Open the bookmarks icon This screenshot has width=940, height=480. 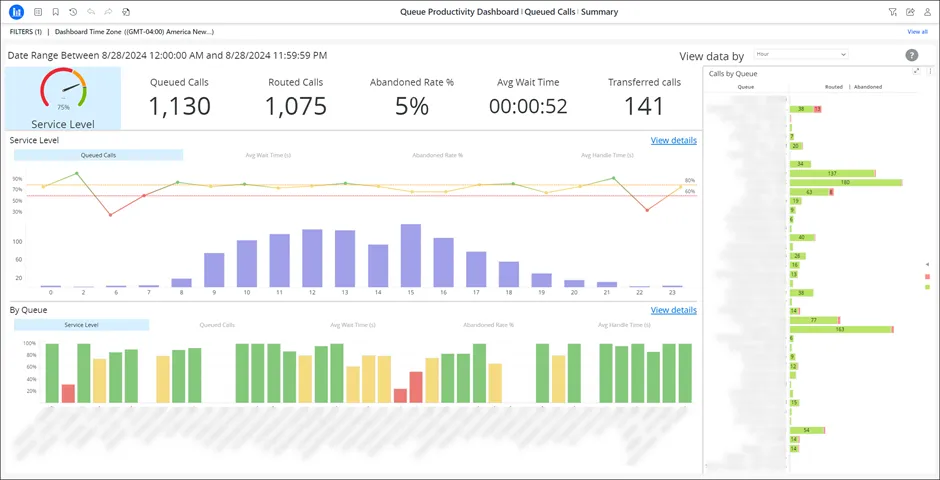[55, 11]
